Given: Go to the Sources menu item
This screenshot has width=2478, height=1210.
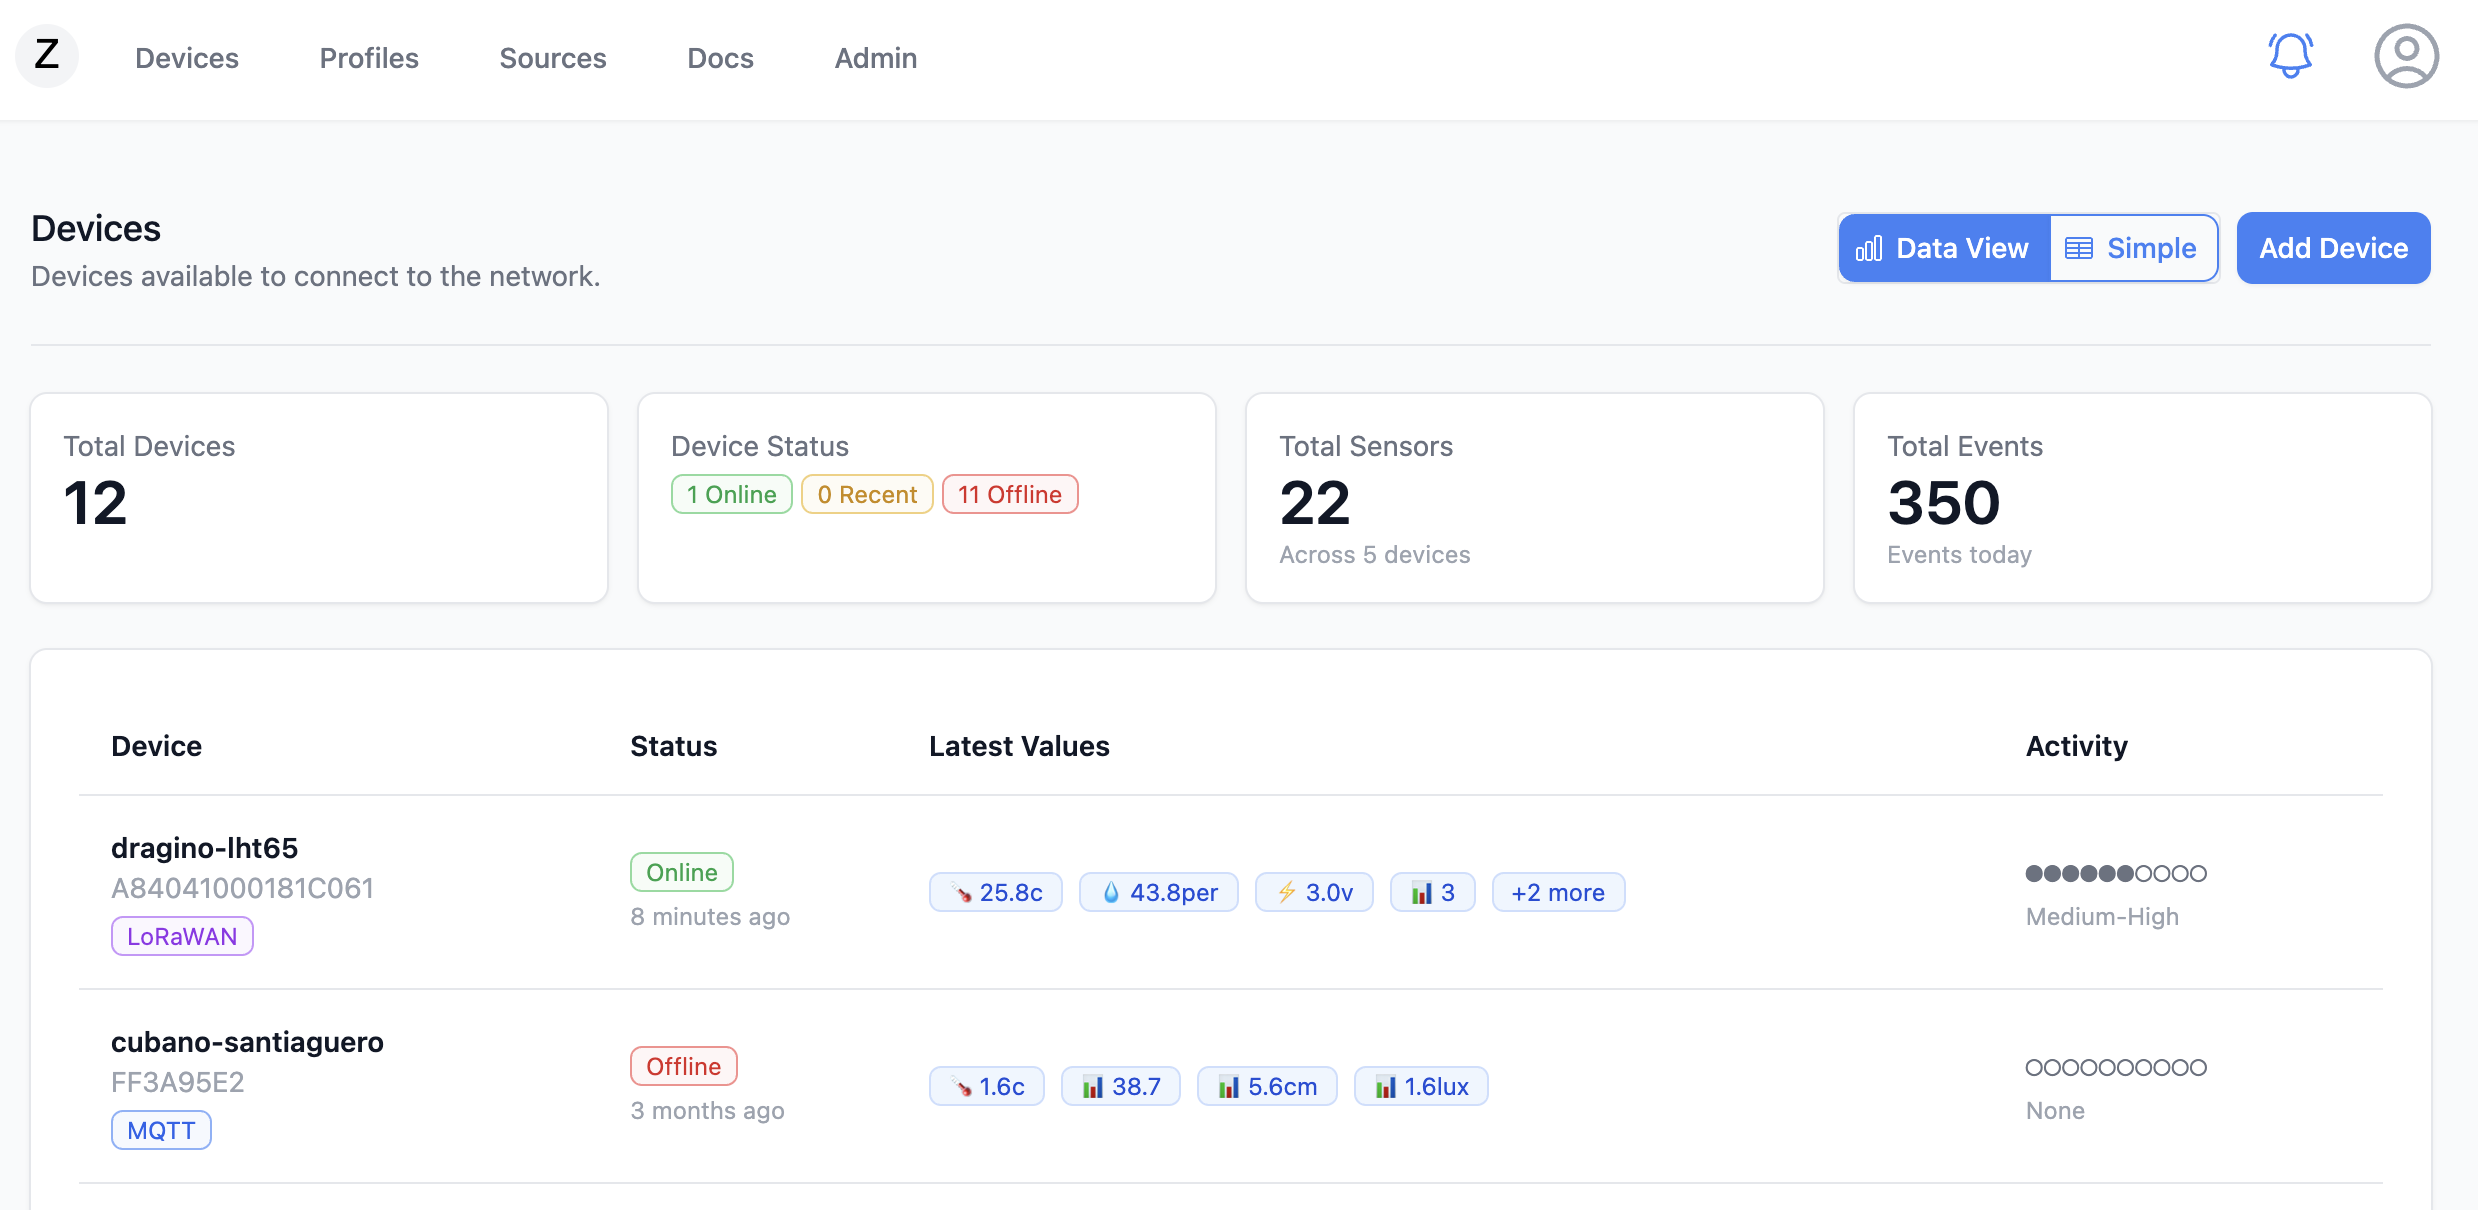Looking at the screenshot, I should pos(553,58).
